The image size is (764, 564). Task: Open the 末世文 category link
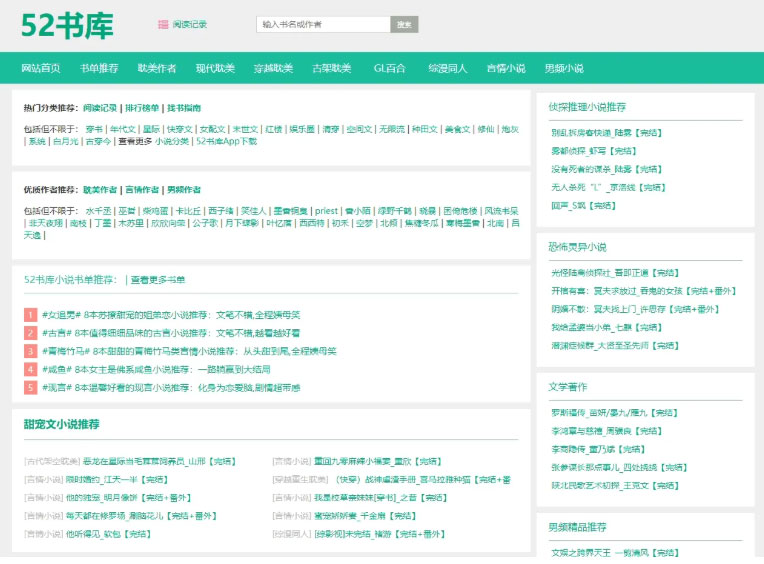(245, 129)
